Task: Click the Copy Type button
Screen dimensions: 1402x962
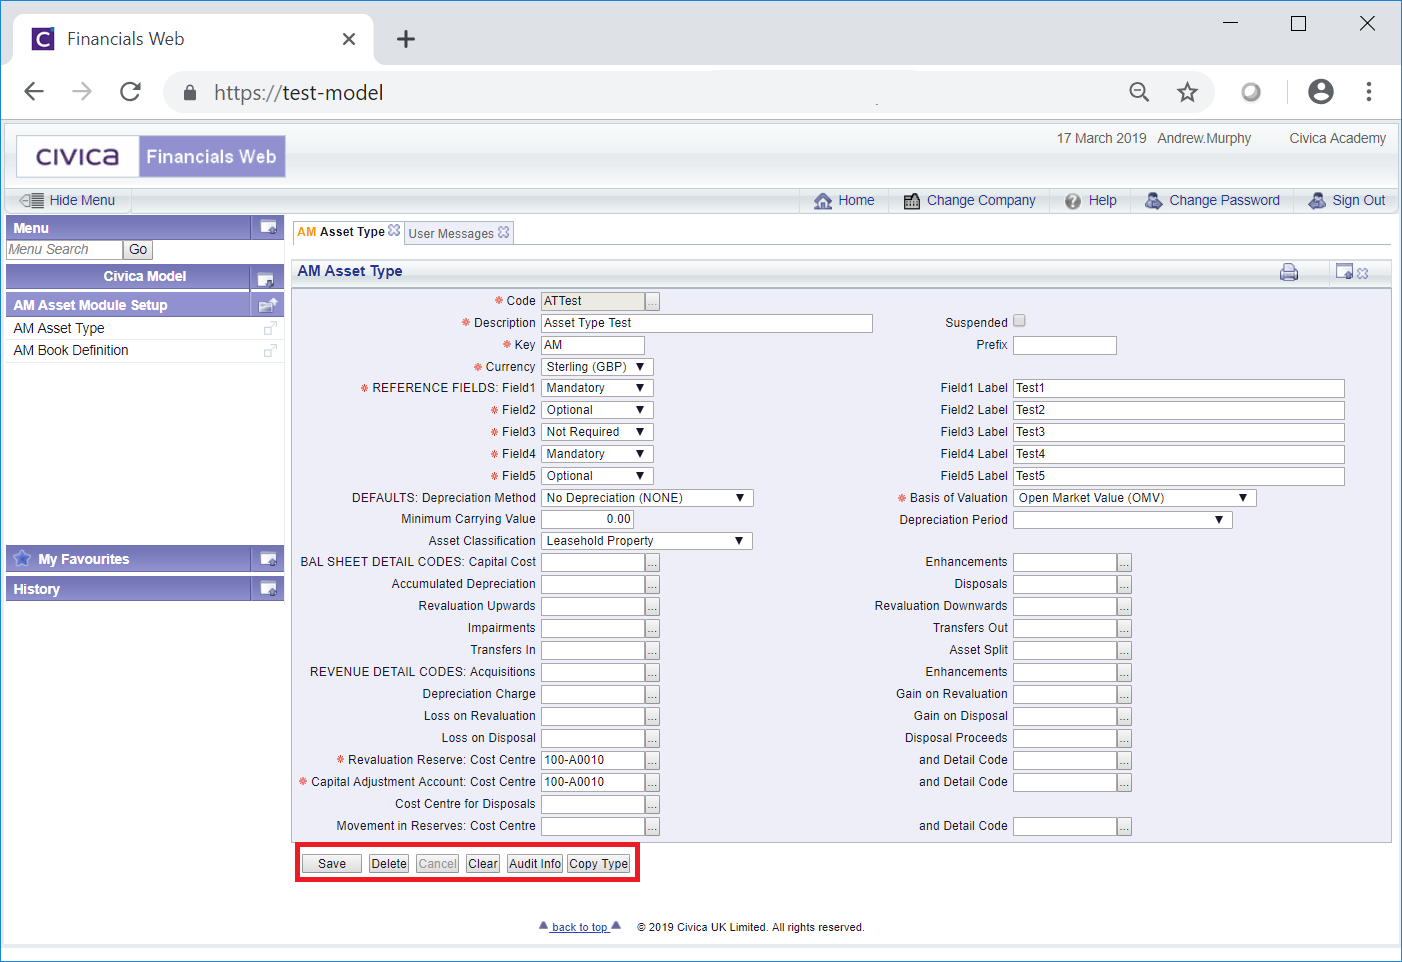Action: [599, 864]
